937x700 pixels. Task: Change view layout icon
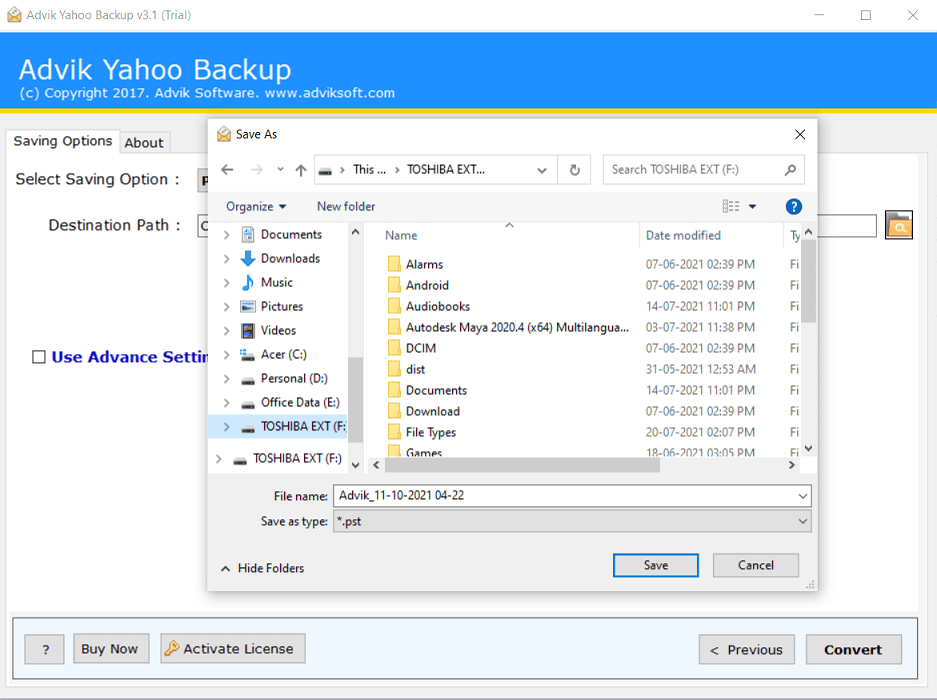[730, 206]
